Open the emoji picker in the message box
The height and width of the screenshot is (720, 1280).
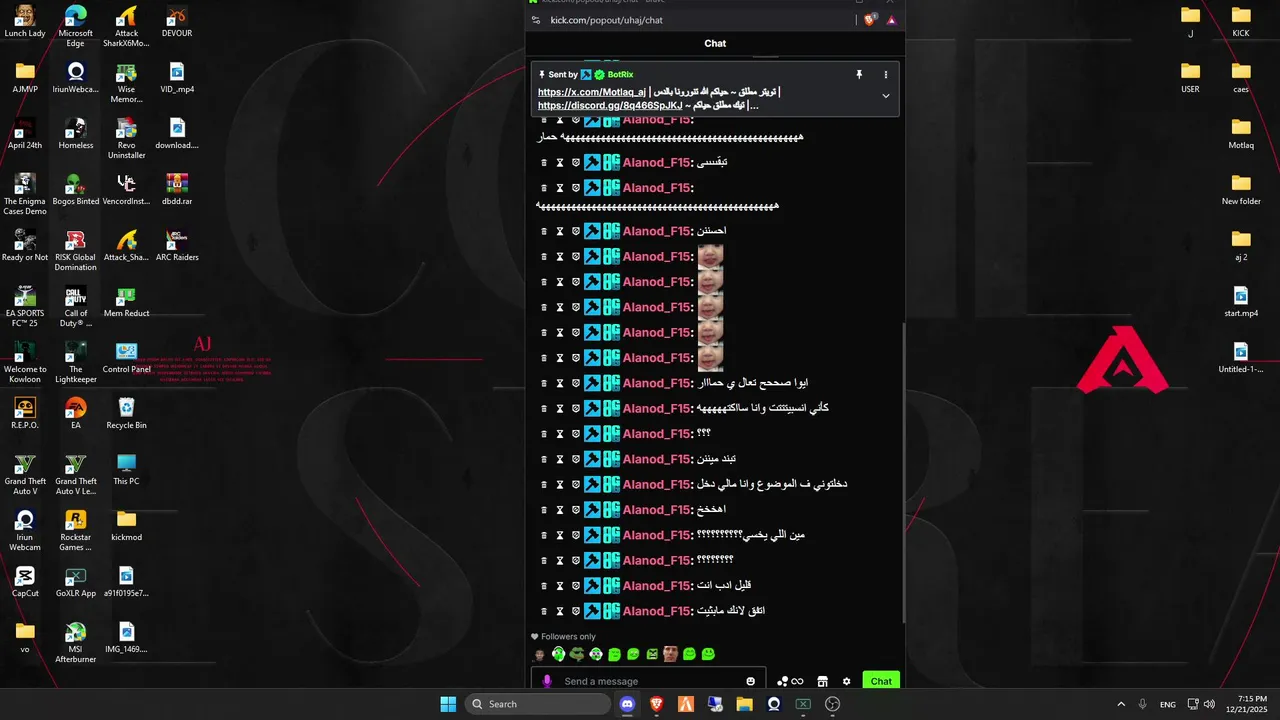[751, 681]
